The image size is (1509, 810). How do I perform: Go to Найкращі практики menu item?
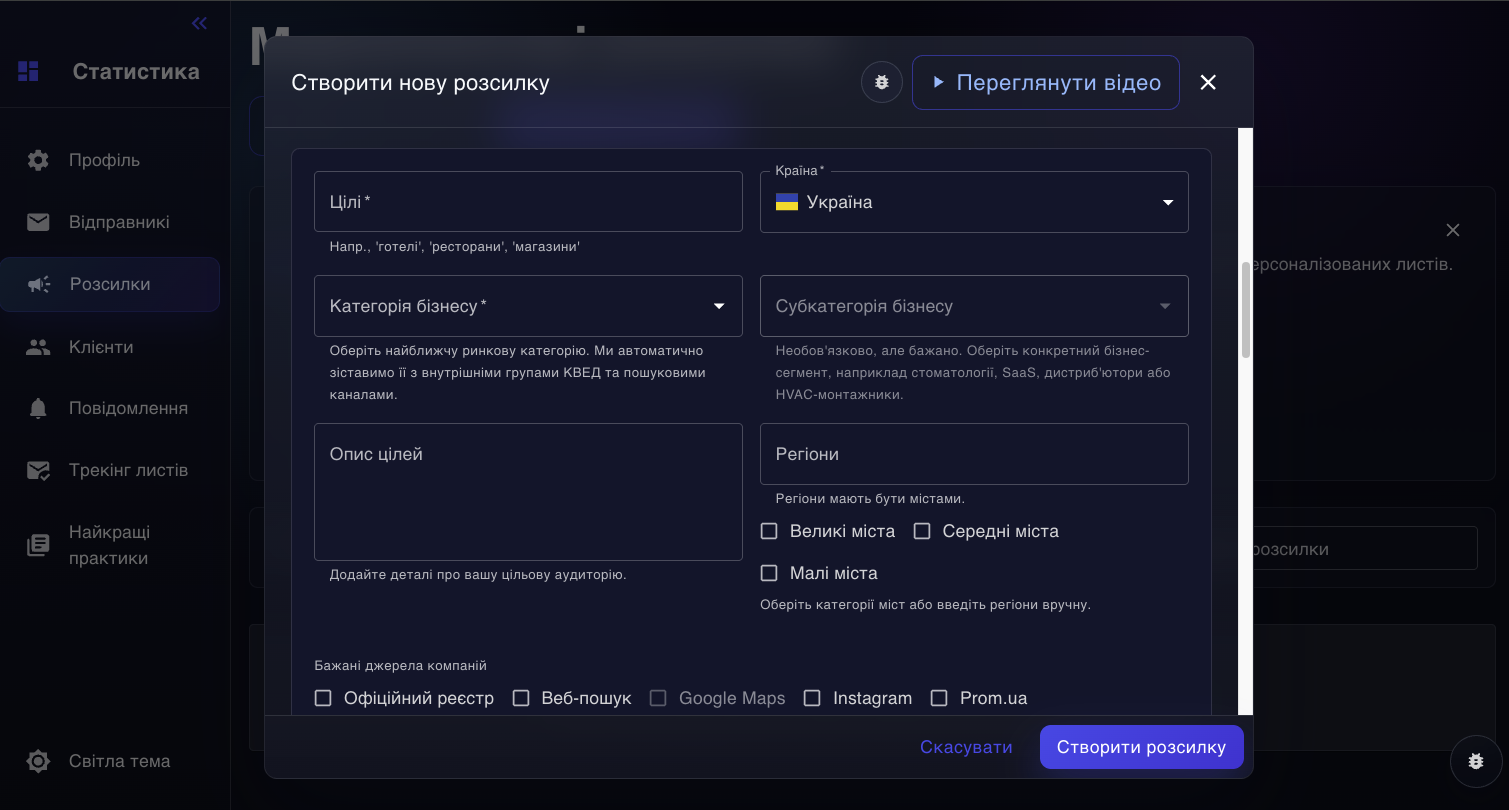pyautogui.click(x=109, y=545)
